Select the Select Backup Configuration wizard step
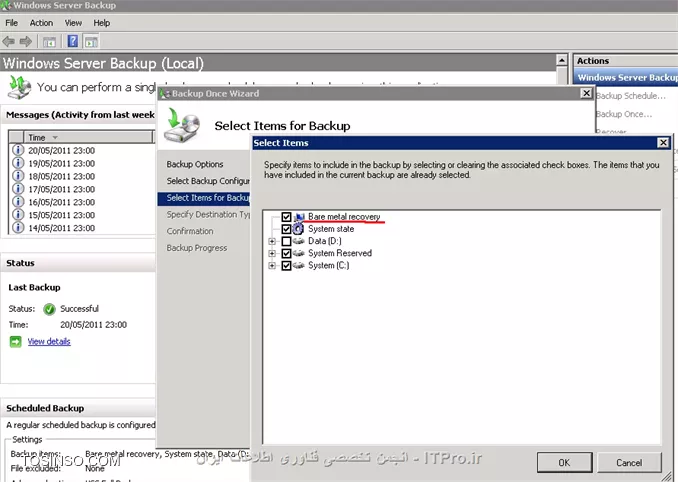Viewport: 678px width, 482px height. click(208, 181)
